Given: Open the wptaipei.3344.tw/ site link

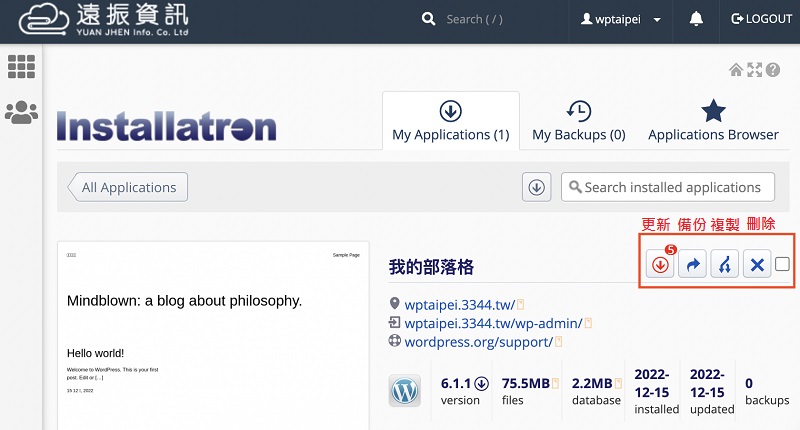Looking at the screenshot, I should [460, 305].
